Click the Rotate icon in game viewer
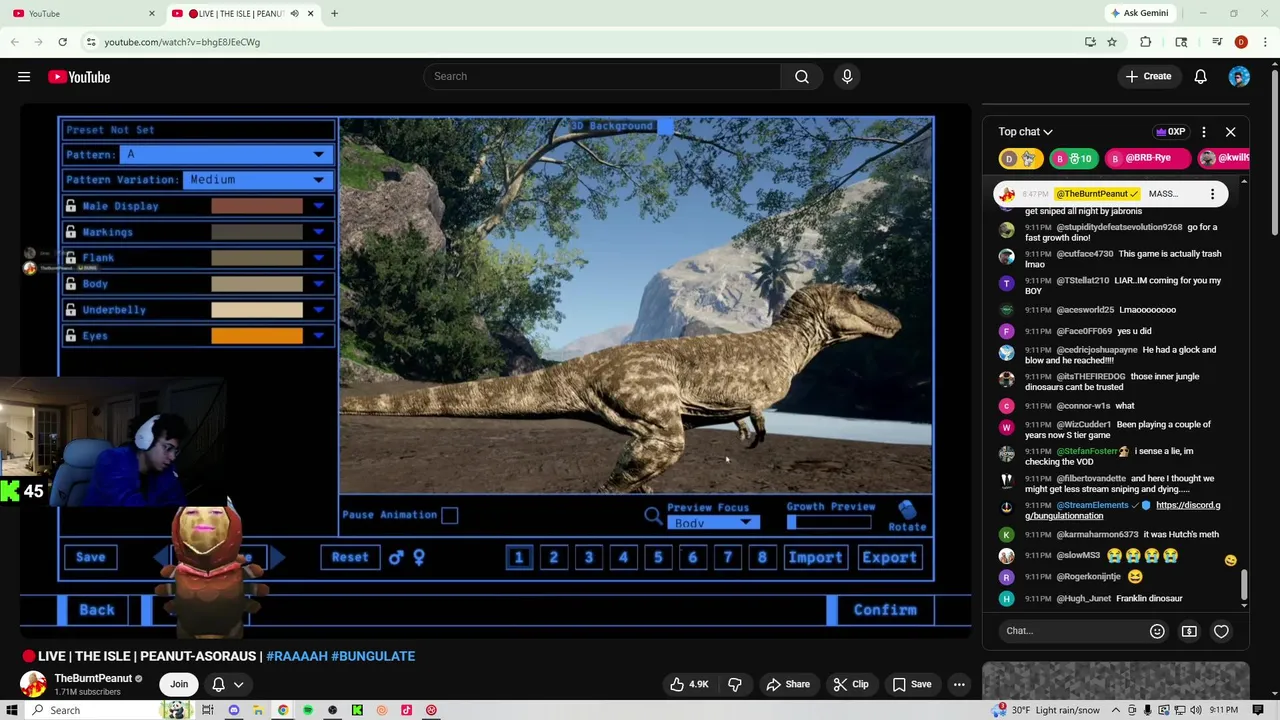Viewport: 1280px width, 720px height. 907,516
